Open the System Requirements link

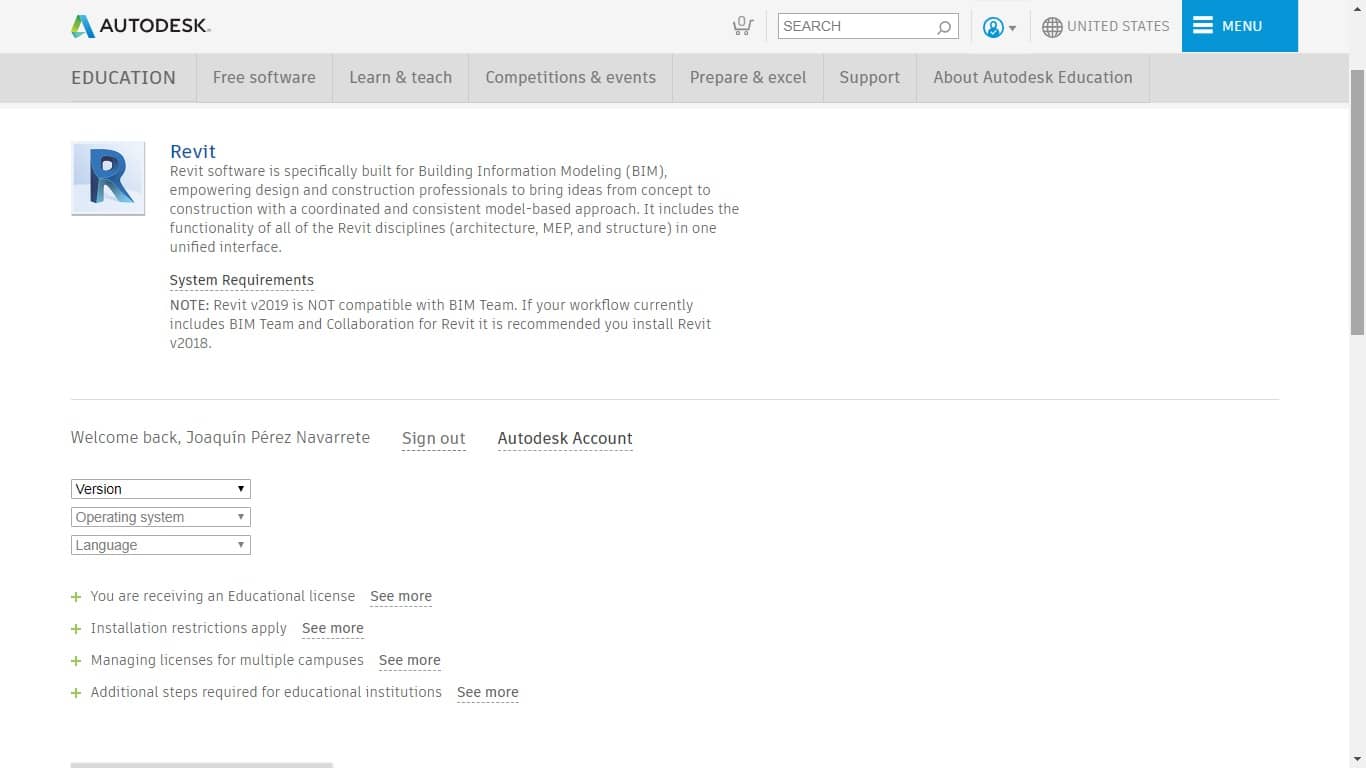(242, 281)
